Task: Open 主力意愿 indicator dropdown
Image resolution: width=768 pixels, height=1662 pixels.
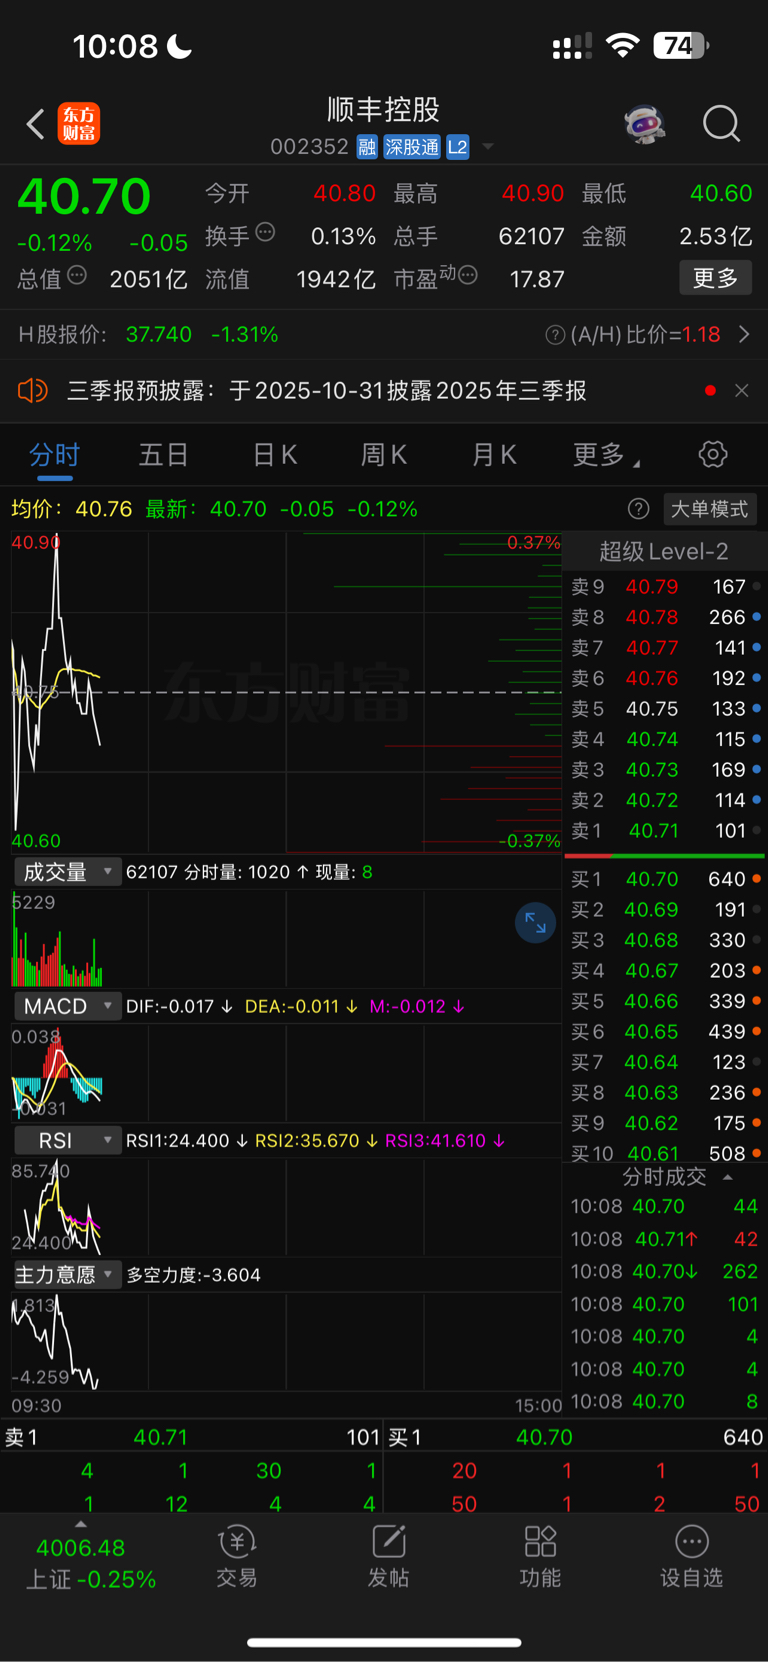Action: 67,1274
